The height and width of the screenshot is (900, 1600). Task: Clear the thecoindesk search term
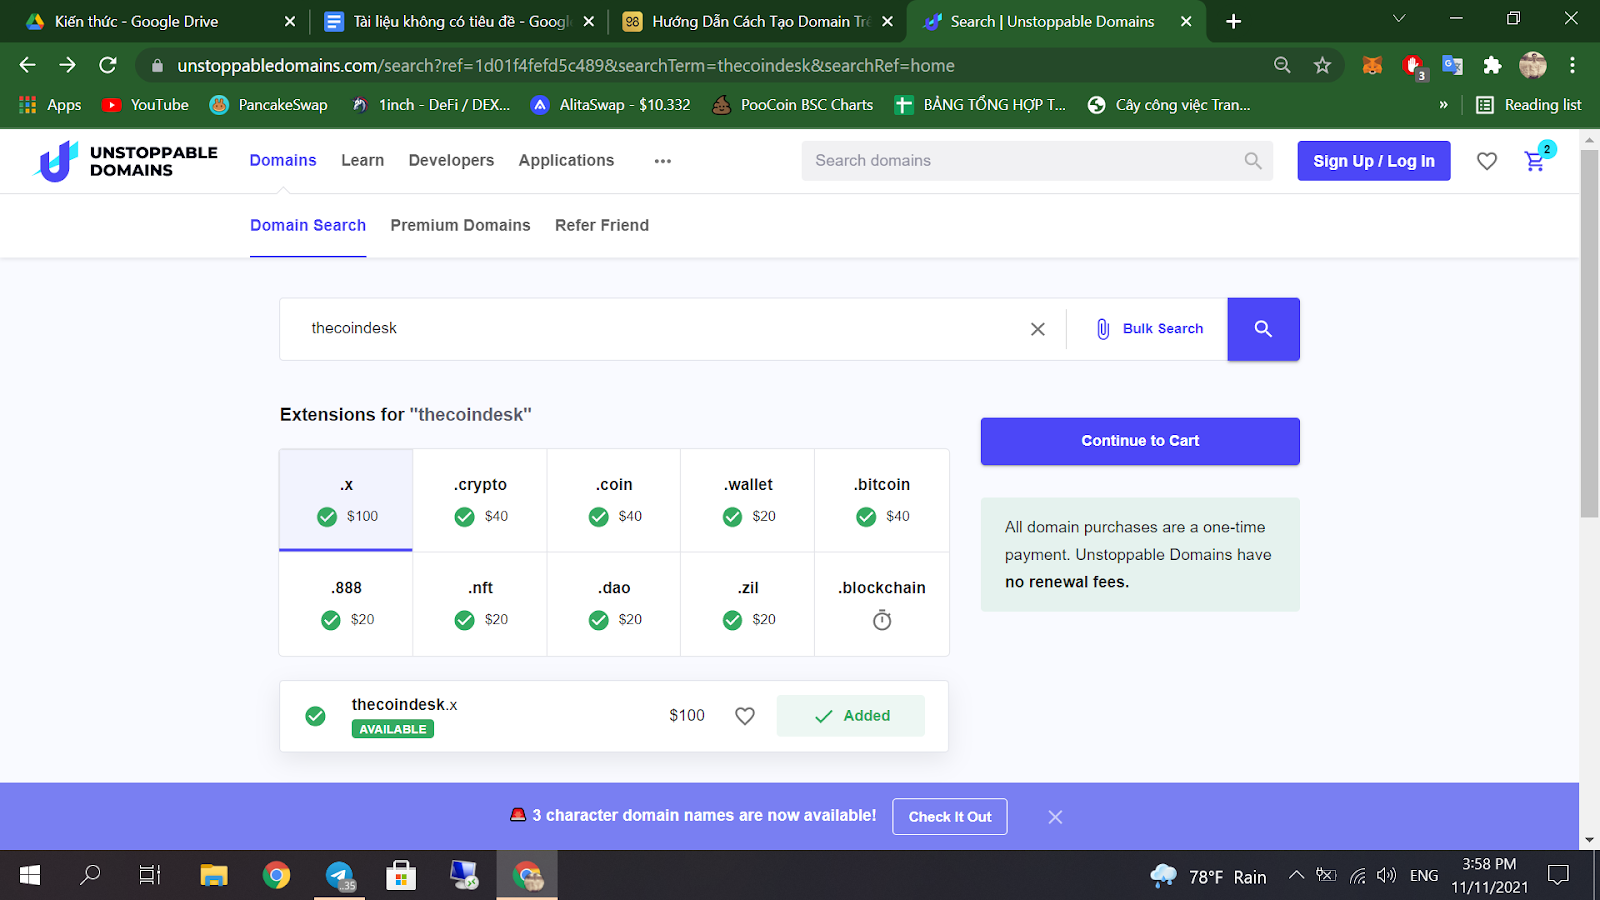click(x=1038, y=329)
